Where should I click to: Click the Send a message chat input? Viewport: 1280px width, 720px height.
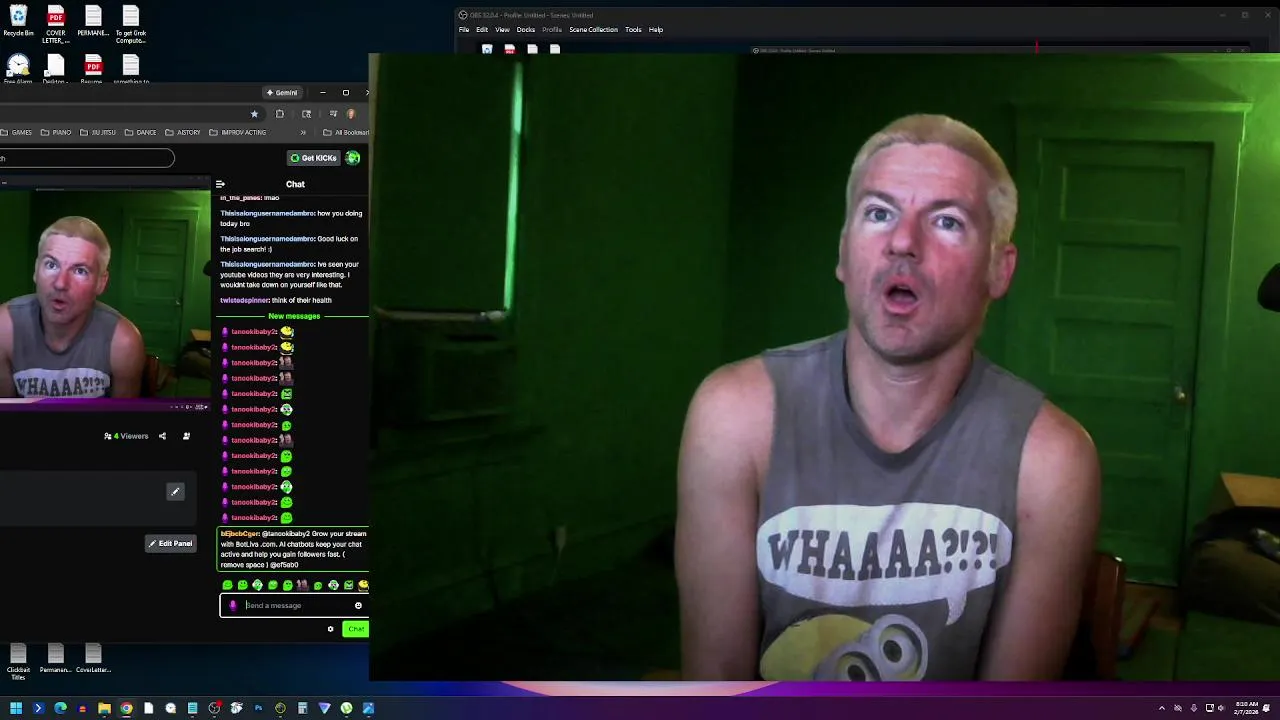(295, 605)
